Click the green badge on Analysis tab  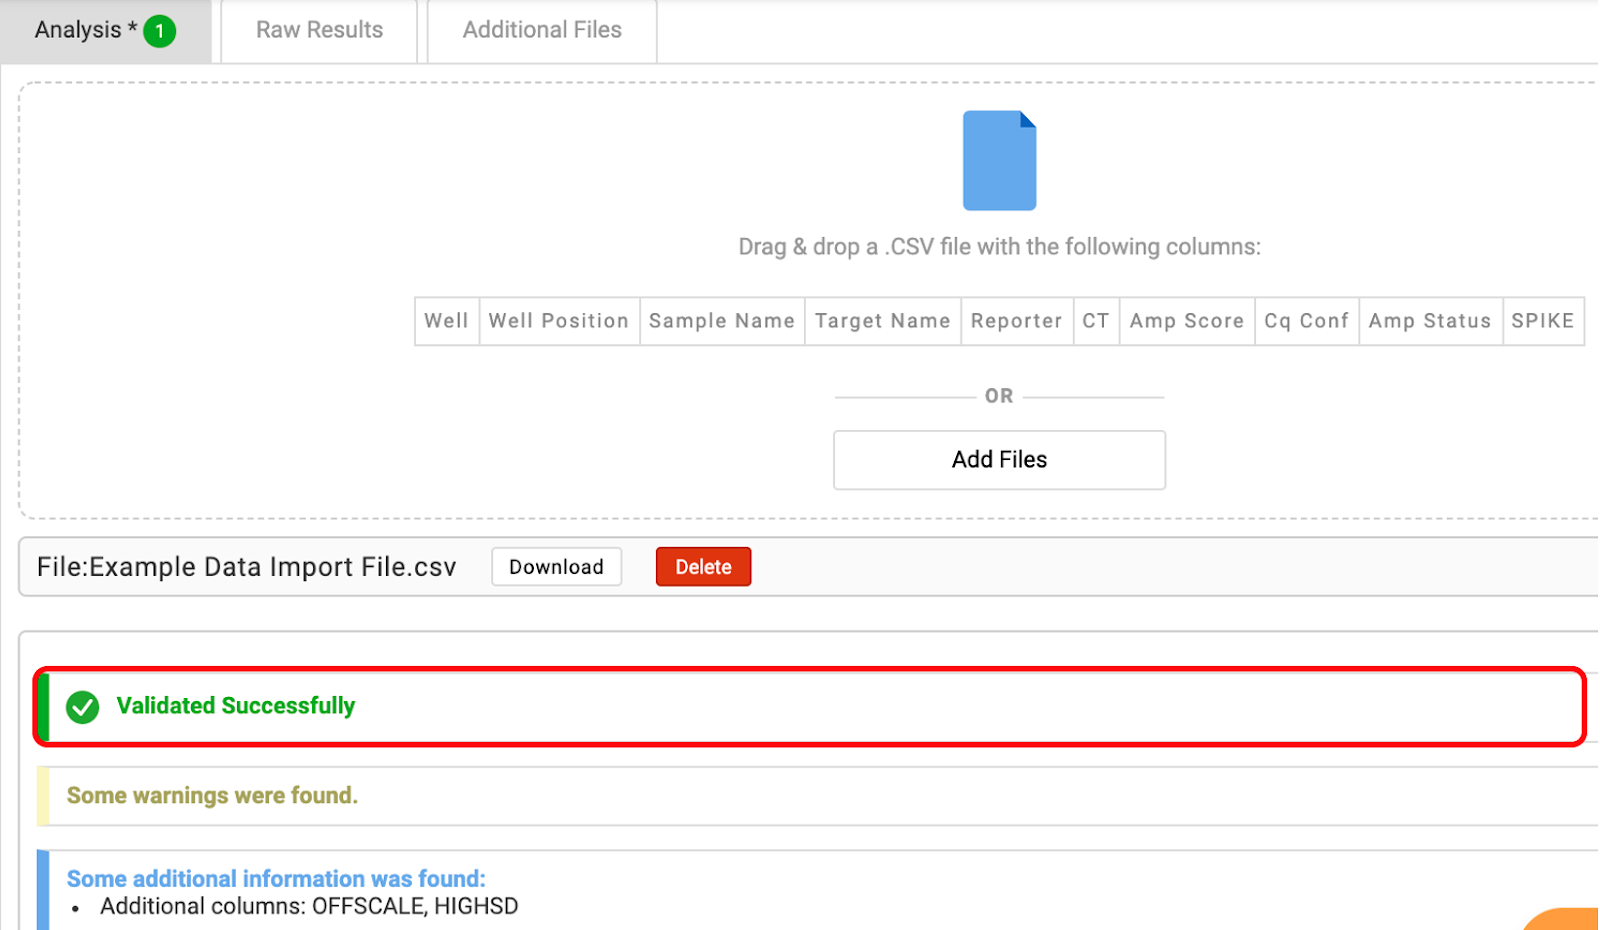pos(160,31)
